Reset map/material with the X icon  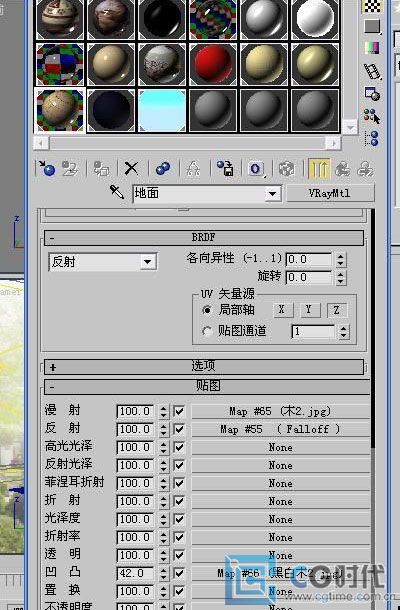point(132,168)
